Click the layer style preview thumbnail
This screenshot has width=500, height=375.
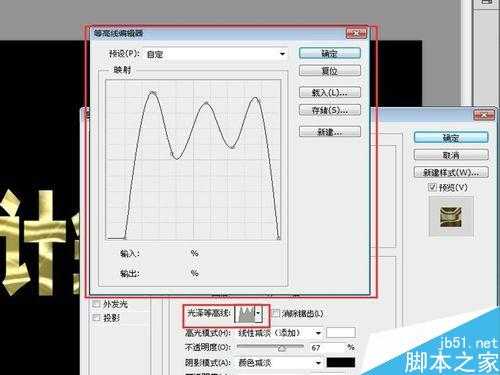click(451, 216)
